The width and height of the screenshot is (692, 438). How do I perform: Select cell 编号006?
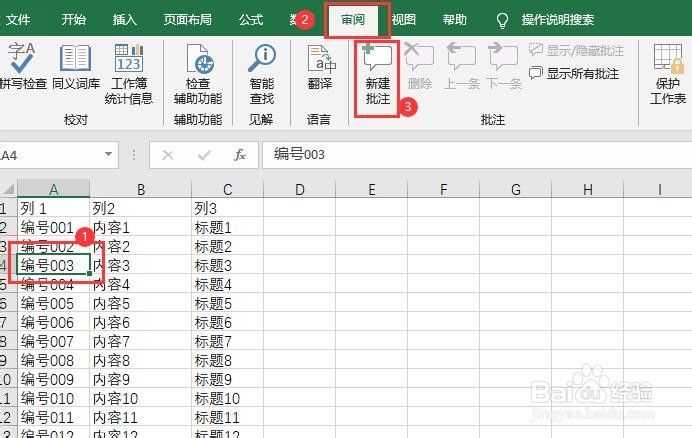point(53,322)
